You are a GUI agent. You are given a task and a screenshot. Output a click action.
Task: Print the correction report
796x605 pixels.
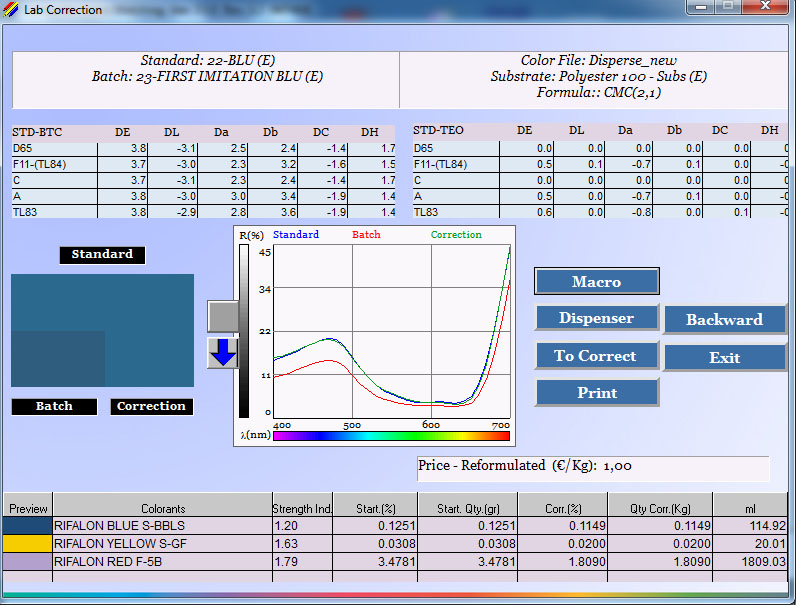pos(596,392)
